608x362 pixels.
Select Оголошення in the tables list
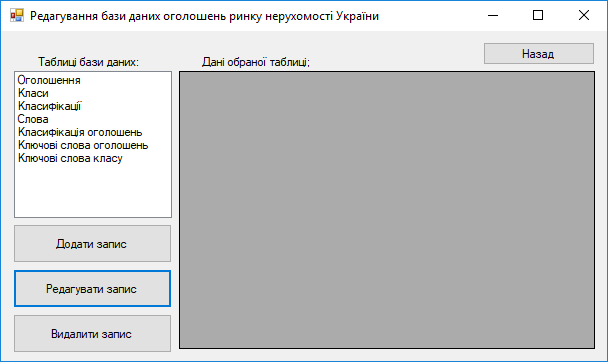pyautogui.click(x=93, y=80)
